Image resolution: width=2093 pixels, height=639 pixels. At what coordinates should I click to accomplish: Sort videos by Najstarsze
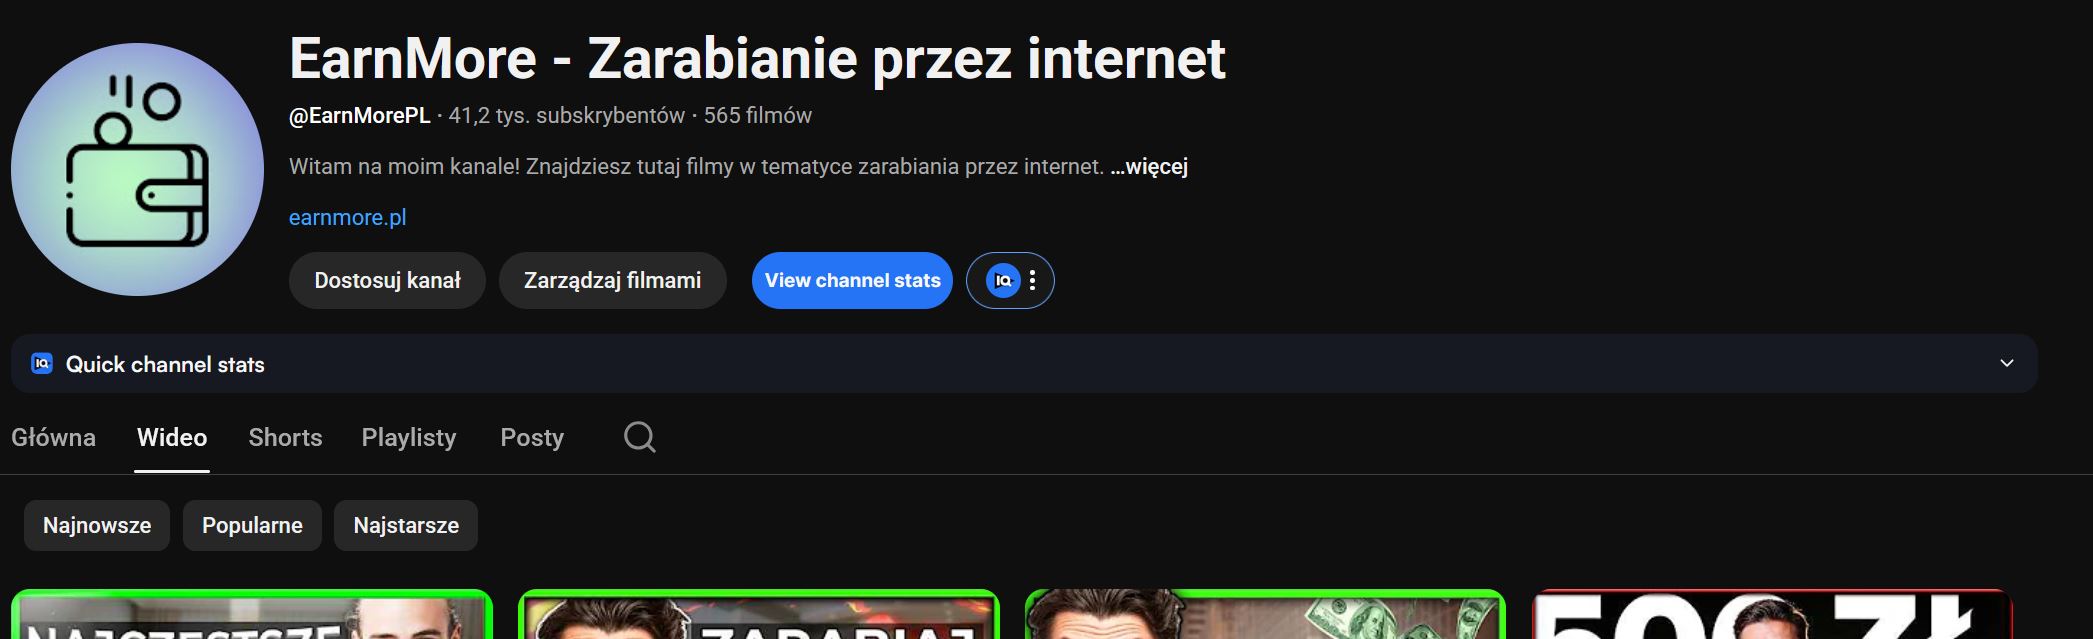click(x=406, y=526)
